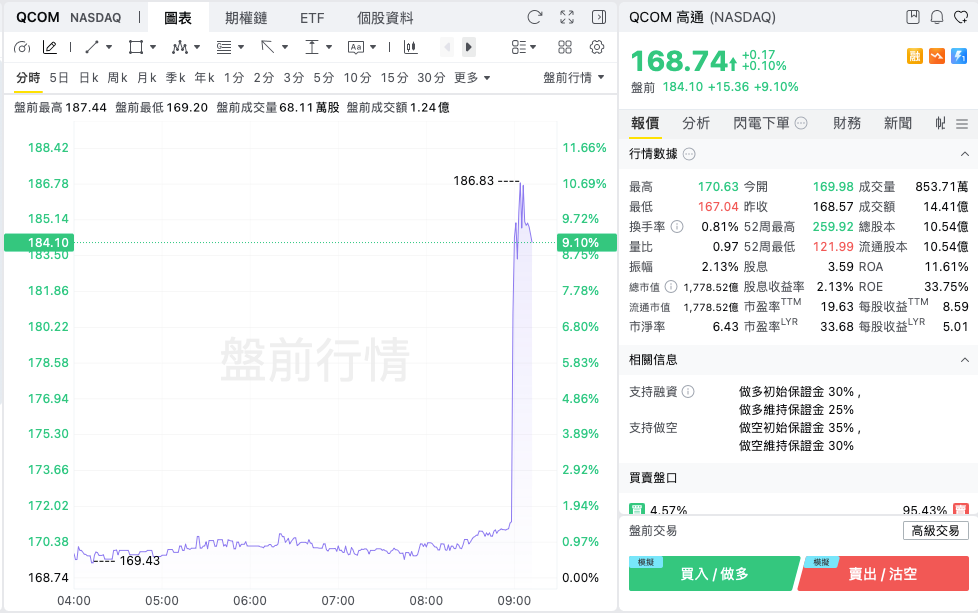The height and width of the screenshot is (613, 978).
Task: Open the 盤前行情 session dropdown
Action: tap(574, 78)
